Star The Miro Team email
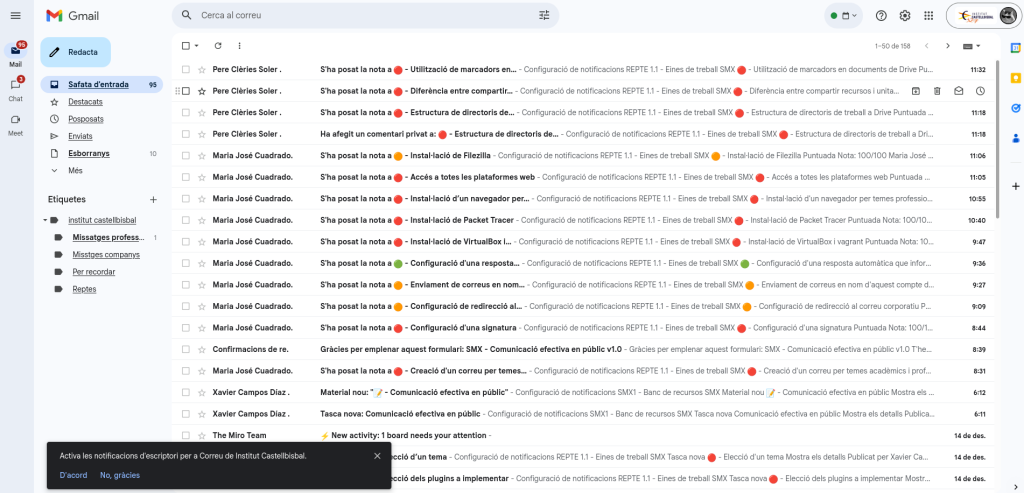The image size is (1024, 493). (202, 436)
